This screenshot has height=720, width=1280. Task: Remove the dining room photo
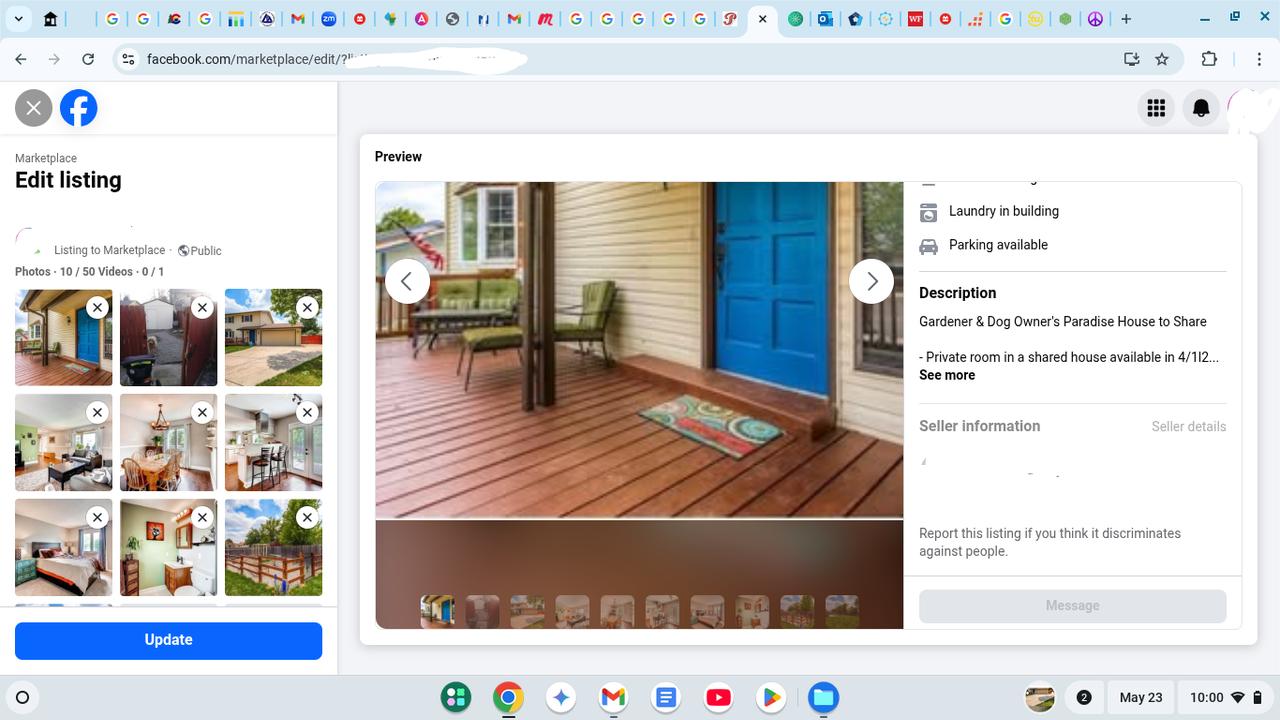(202, 412)
